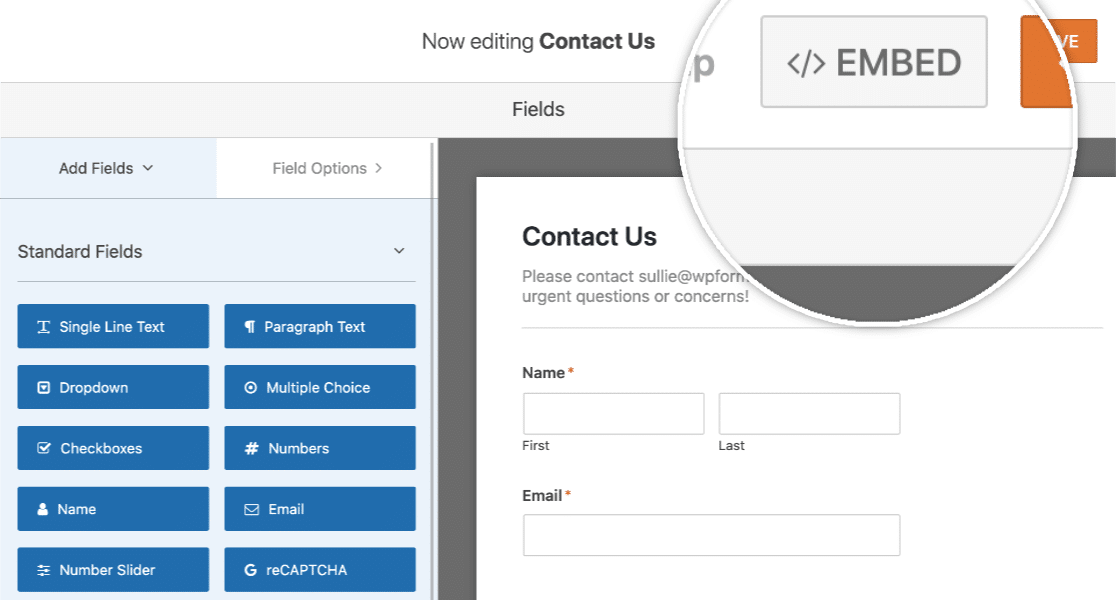Add a reCAPTCHA field

320,570
